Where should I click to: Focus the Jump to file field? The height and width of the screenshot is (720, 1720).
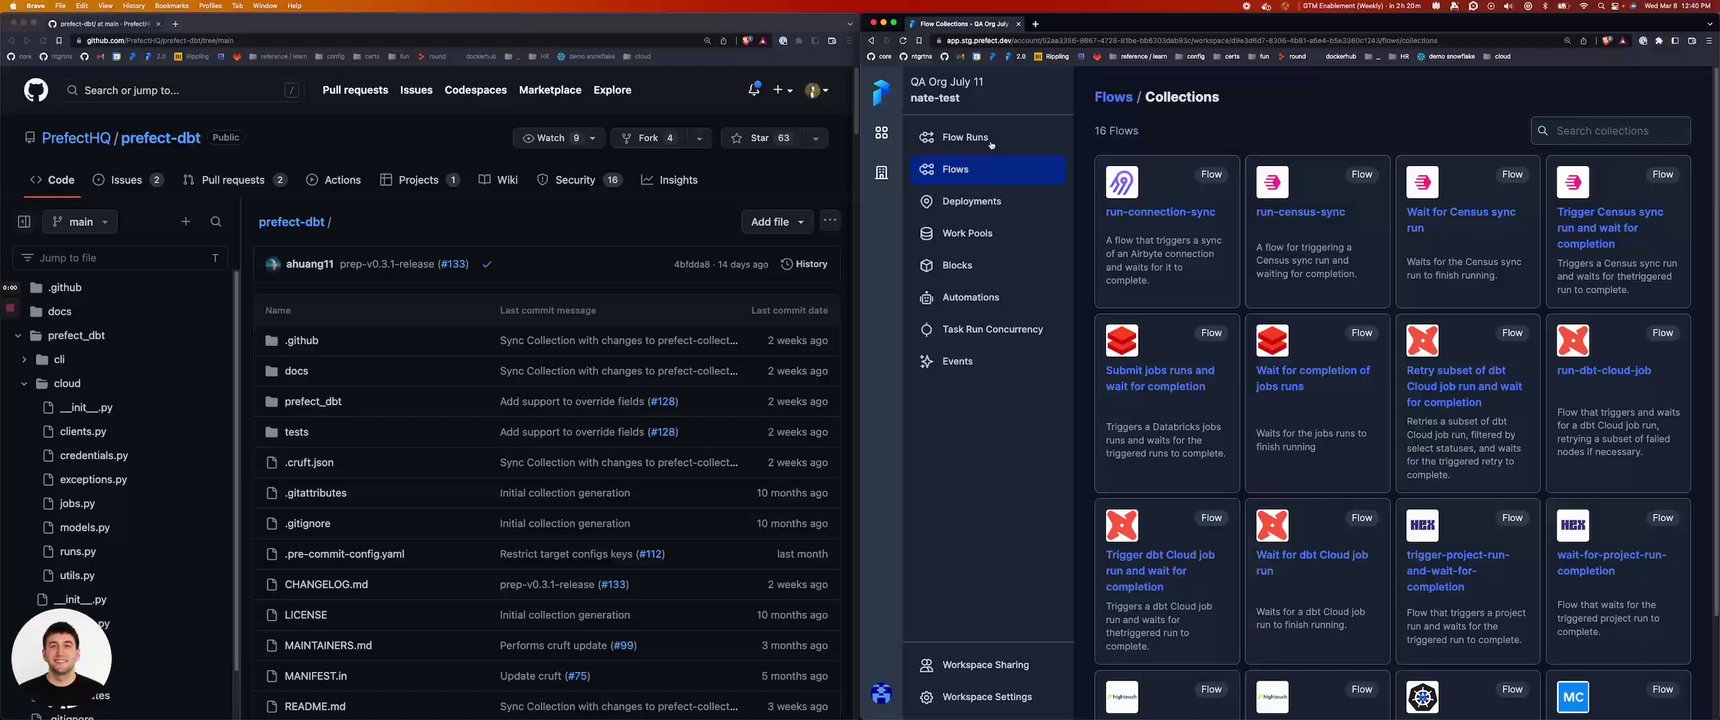120,258
